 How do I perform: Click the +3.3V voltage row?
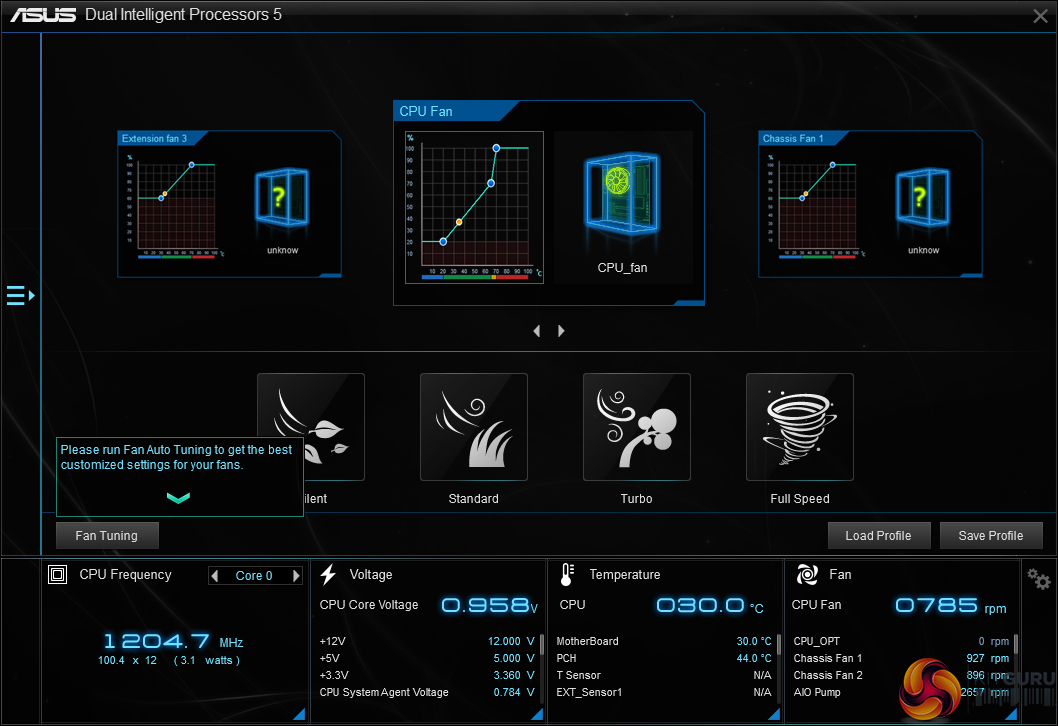[x=427, y=675]
